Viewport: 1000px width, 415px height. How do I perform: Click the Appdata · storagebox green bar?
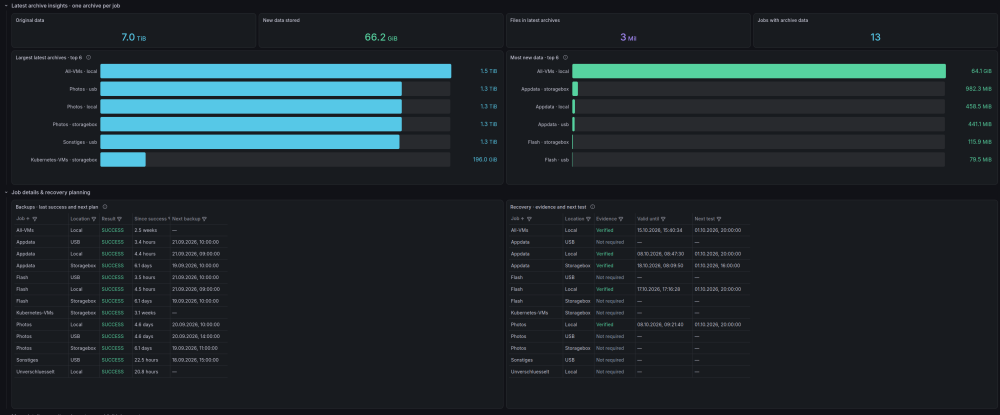tap(575, 89)
